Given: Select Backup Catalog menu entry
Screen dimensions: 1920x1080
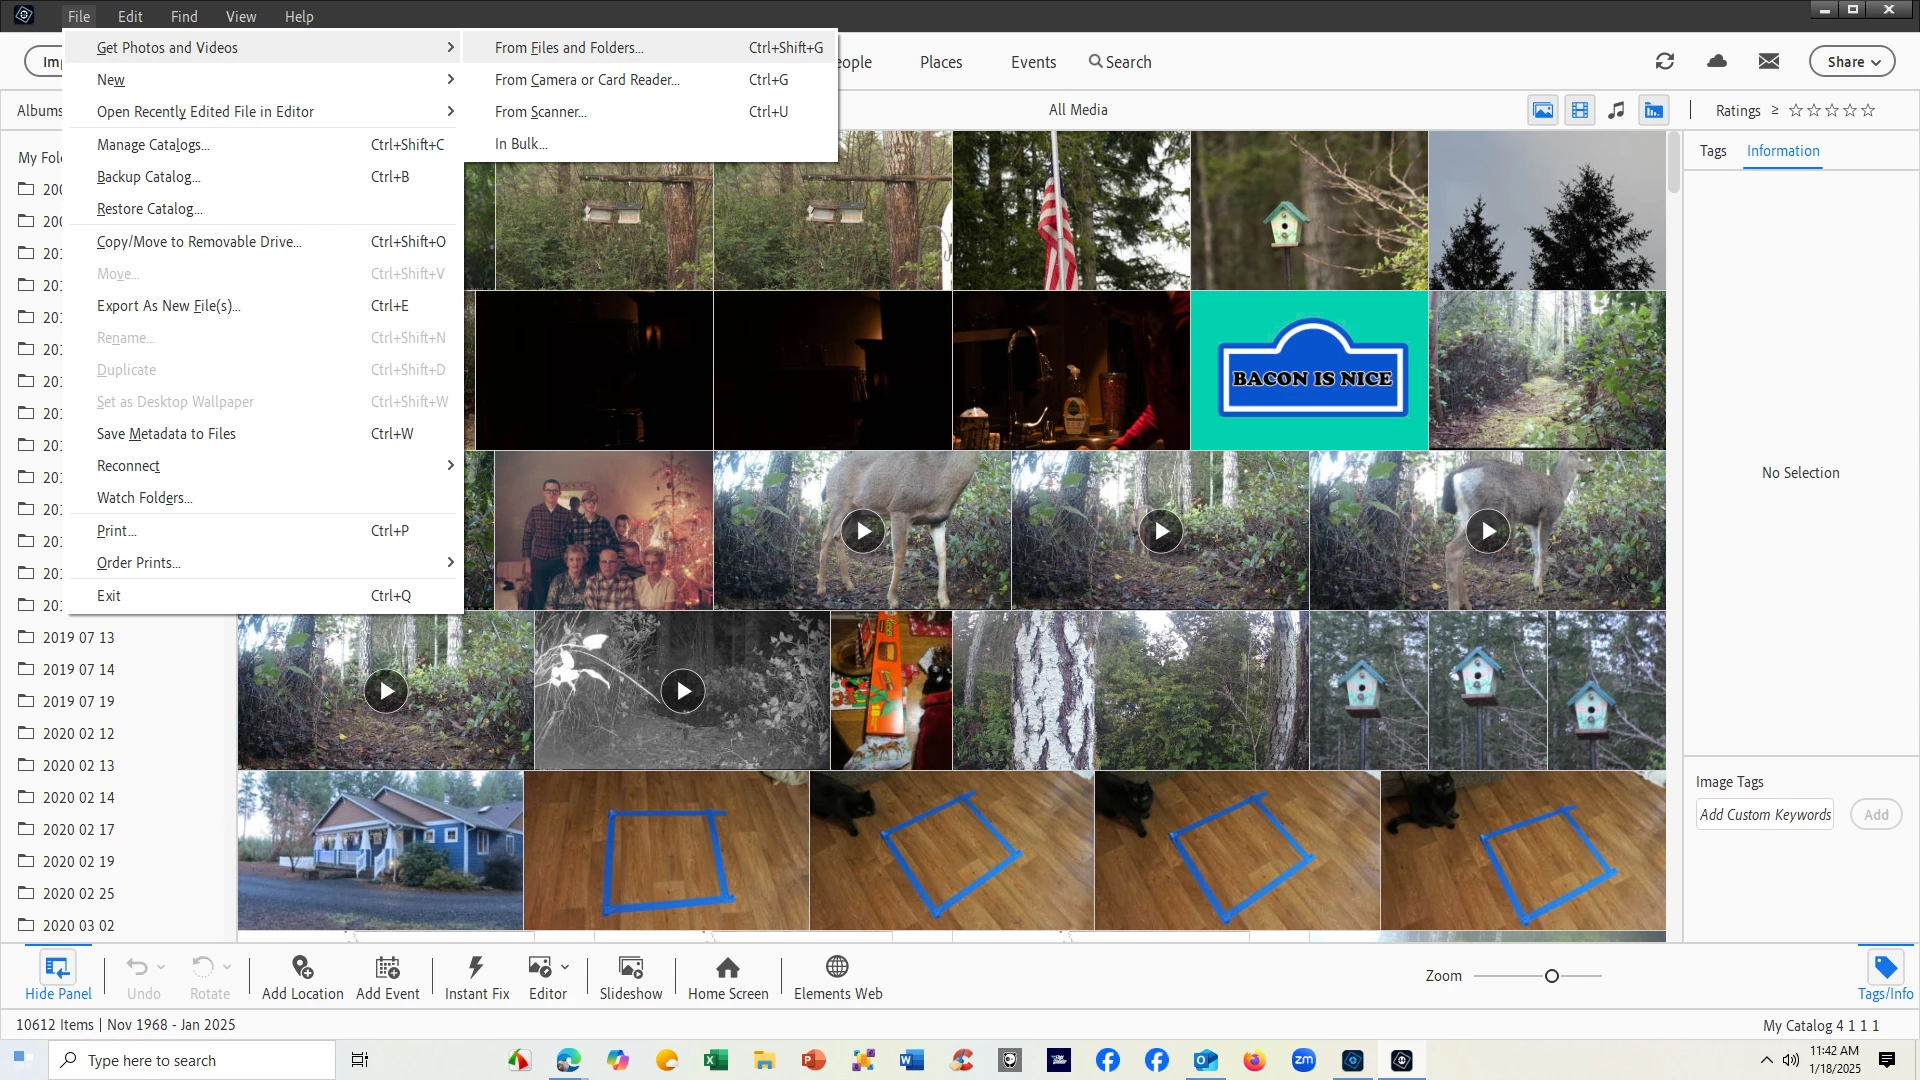Looking at the screenshot, I should click(148, 177).
